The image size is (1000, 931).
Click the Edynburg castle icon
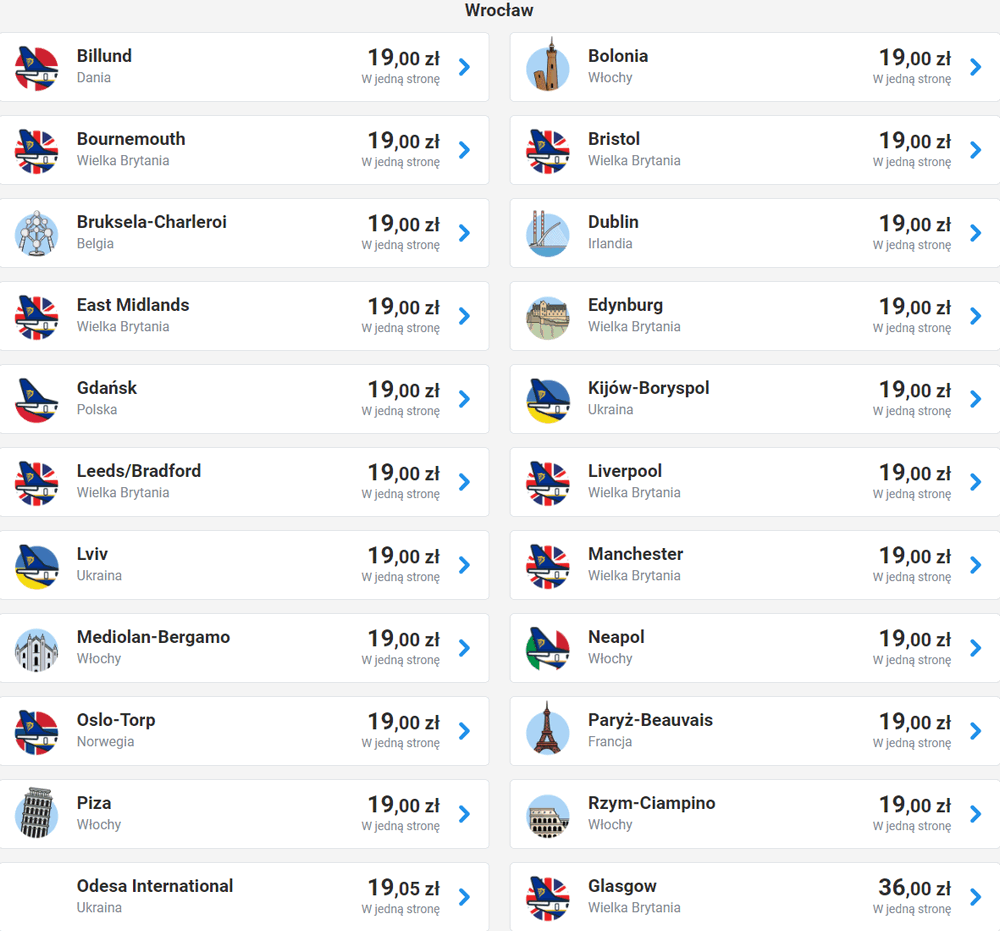coord(547,316)
